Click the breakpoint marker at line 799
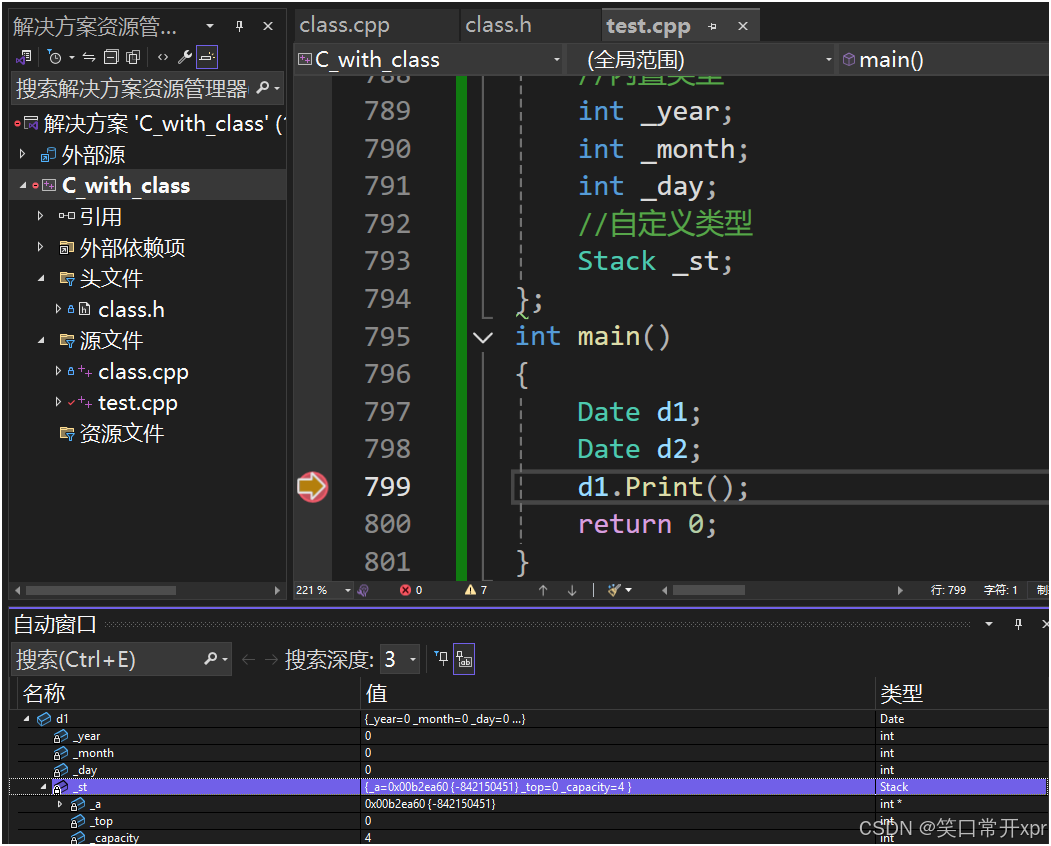This screenshot has width=1051, height=846. (x=312, y=487)
